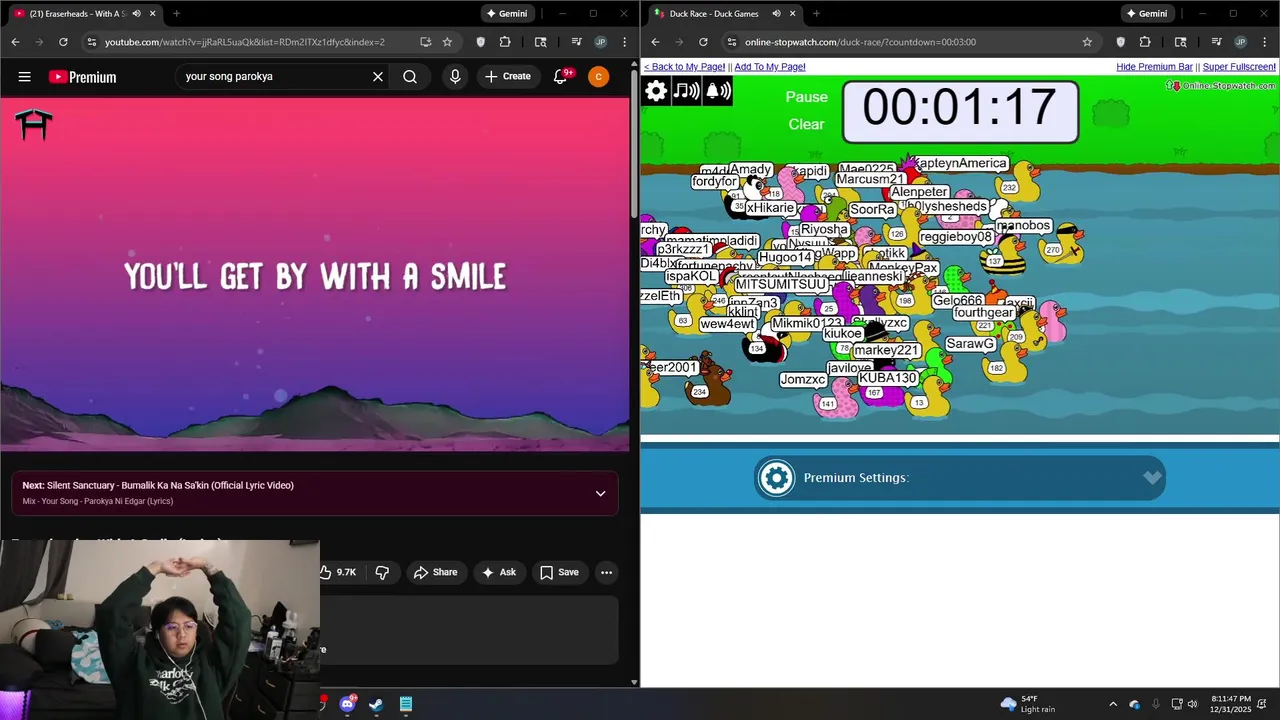Screen dimensions: 1280x720
Task: Click the youtube.com address bar
Action: coord(245,42)
